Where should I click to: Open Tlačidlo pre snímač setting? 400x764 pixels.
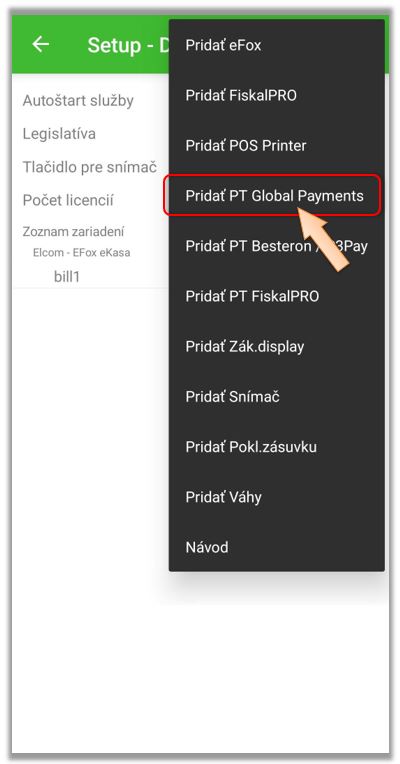(x=90, y=167)
